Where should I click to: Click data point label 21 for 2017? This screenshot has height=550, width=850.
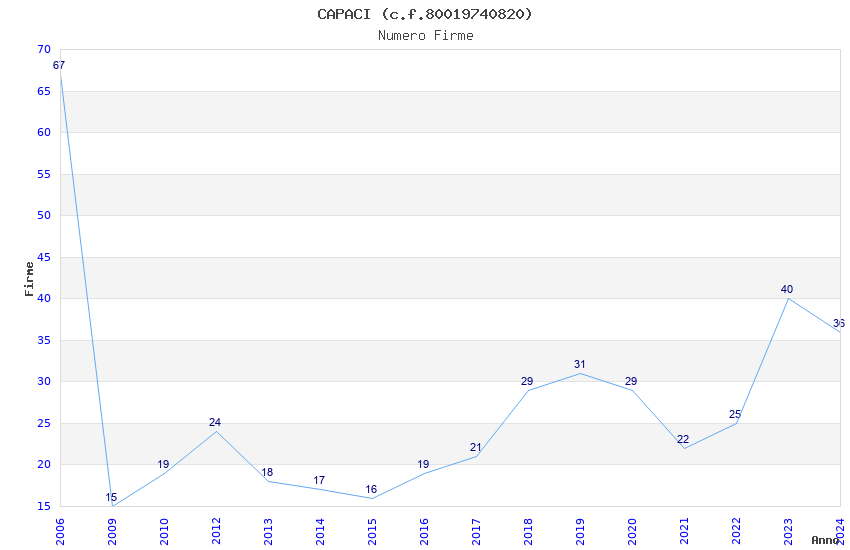475,448
